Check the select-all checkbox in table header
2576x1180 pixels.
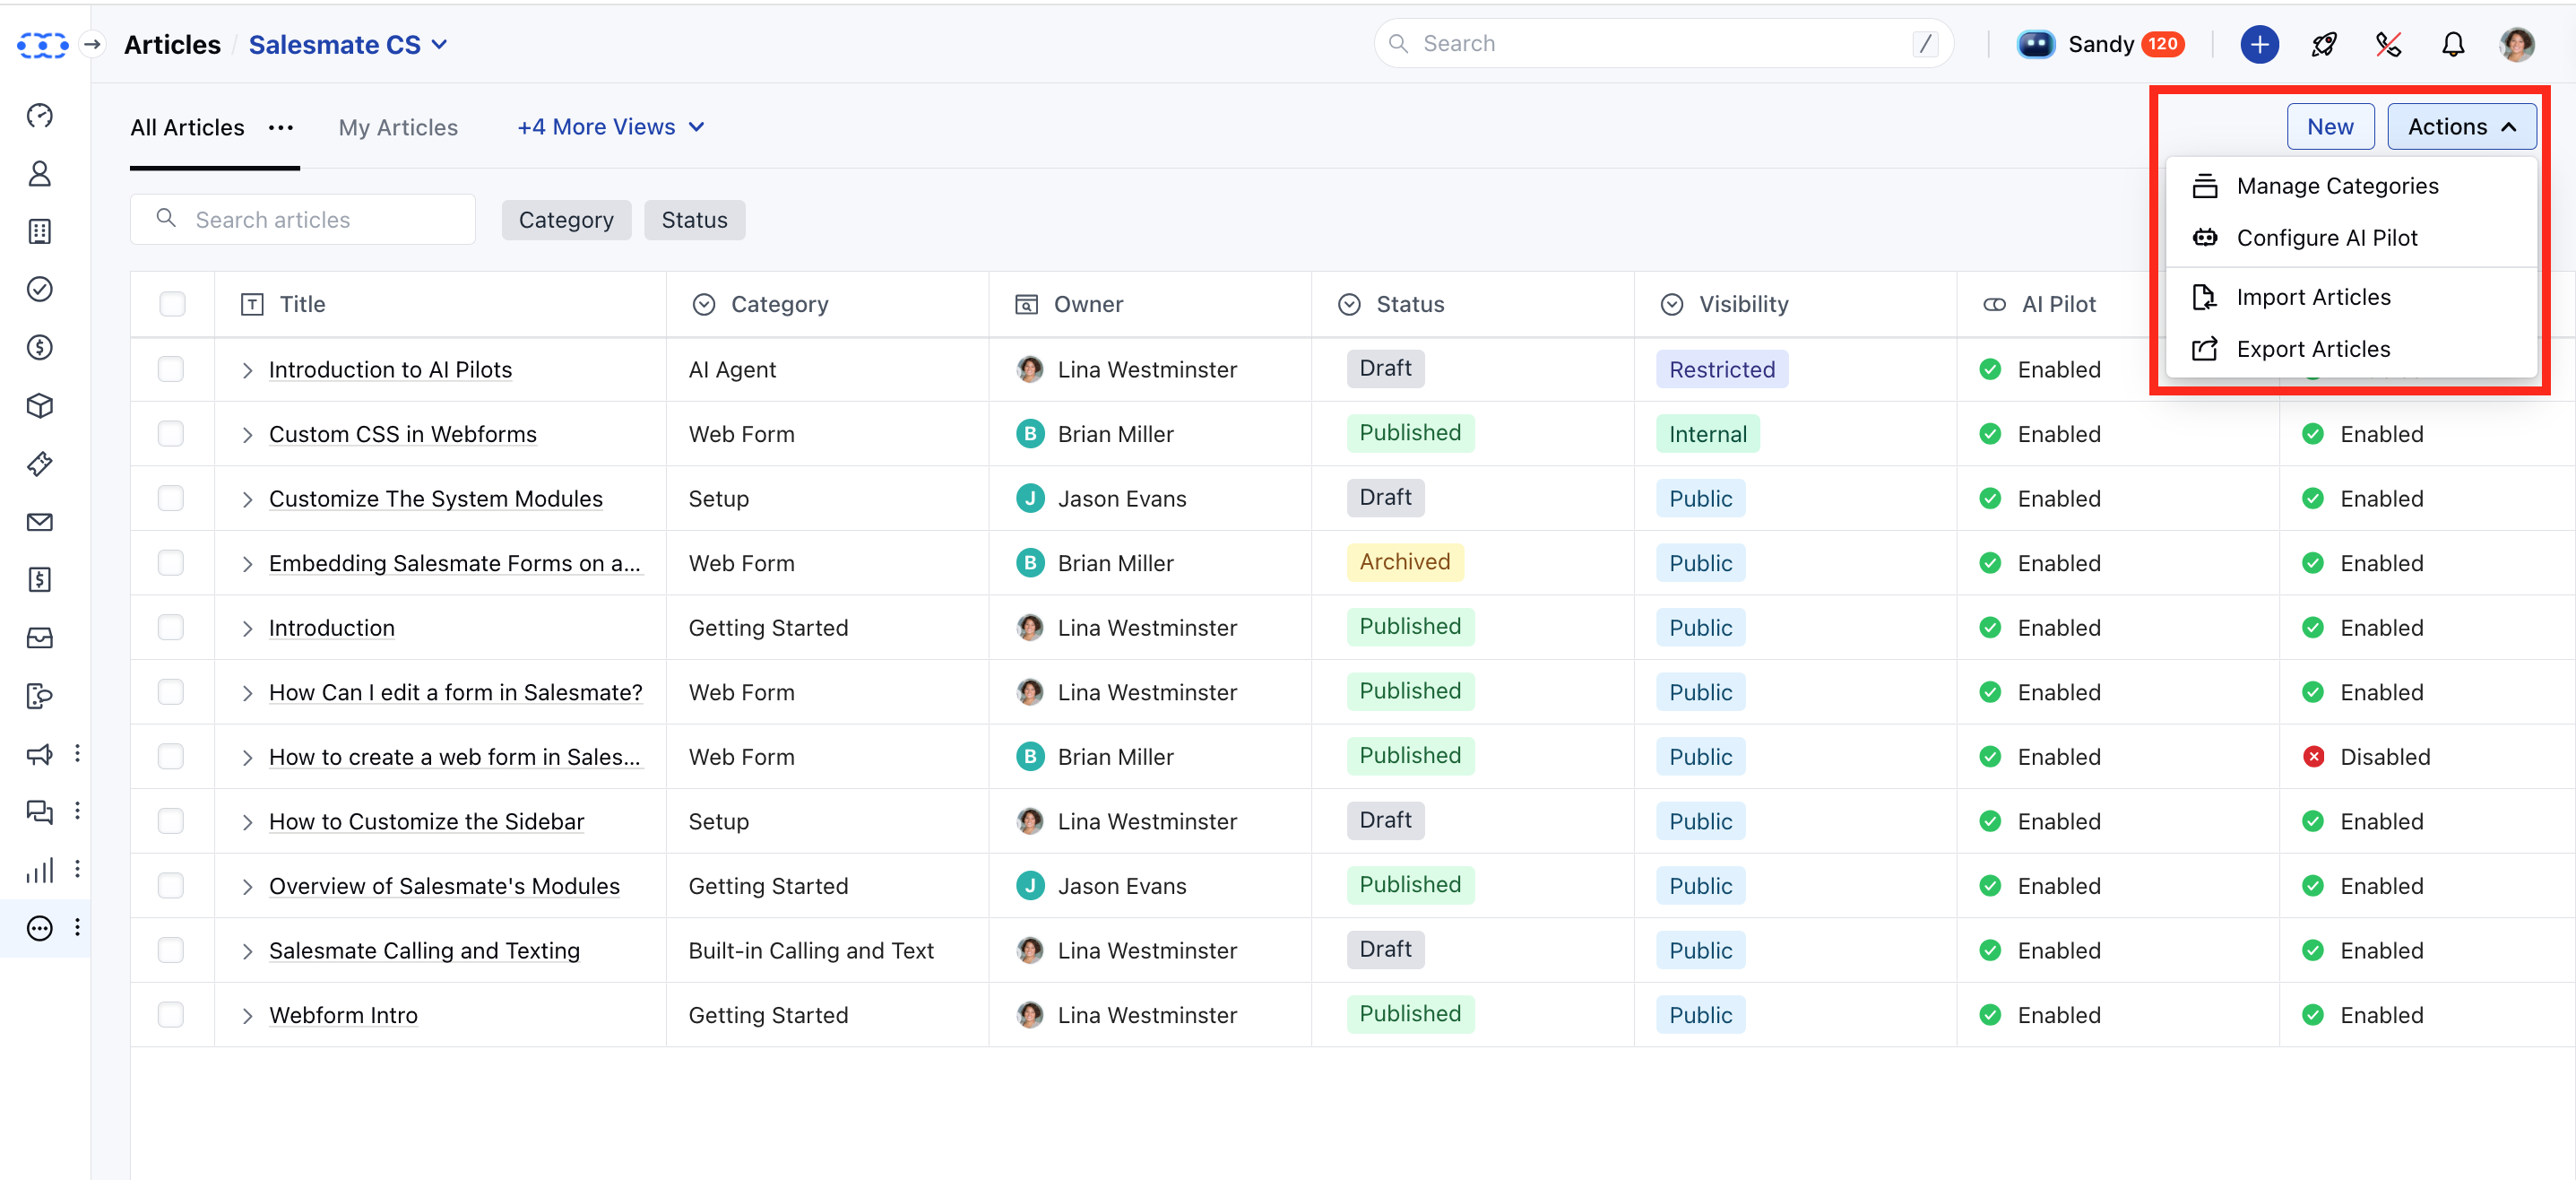point(172,304)
